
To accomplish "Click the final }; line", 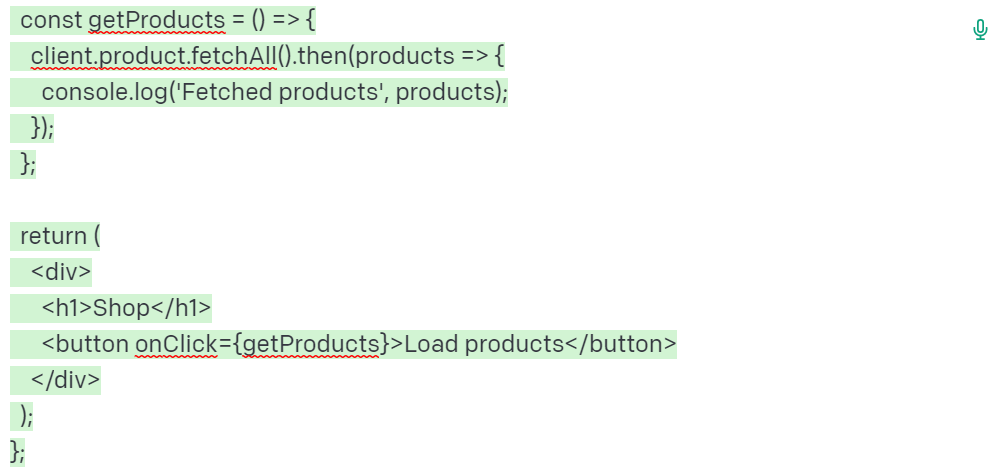I will pos(18,453).
